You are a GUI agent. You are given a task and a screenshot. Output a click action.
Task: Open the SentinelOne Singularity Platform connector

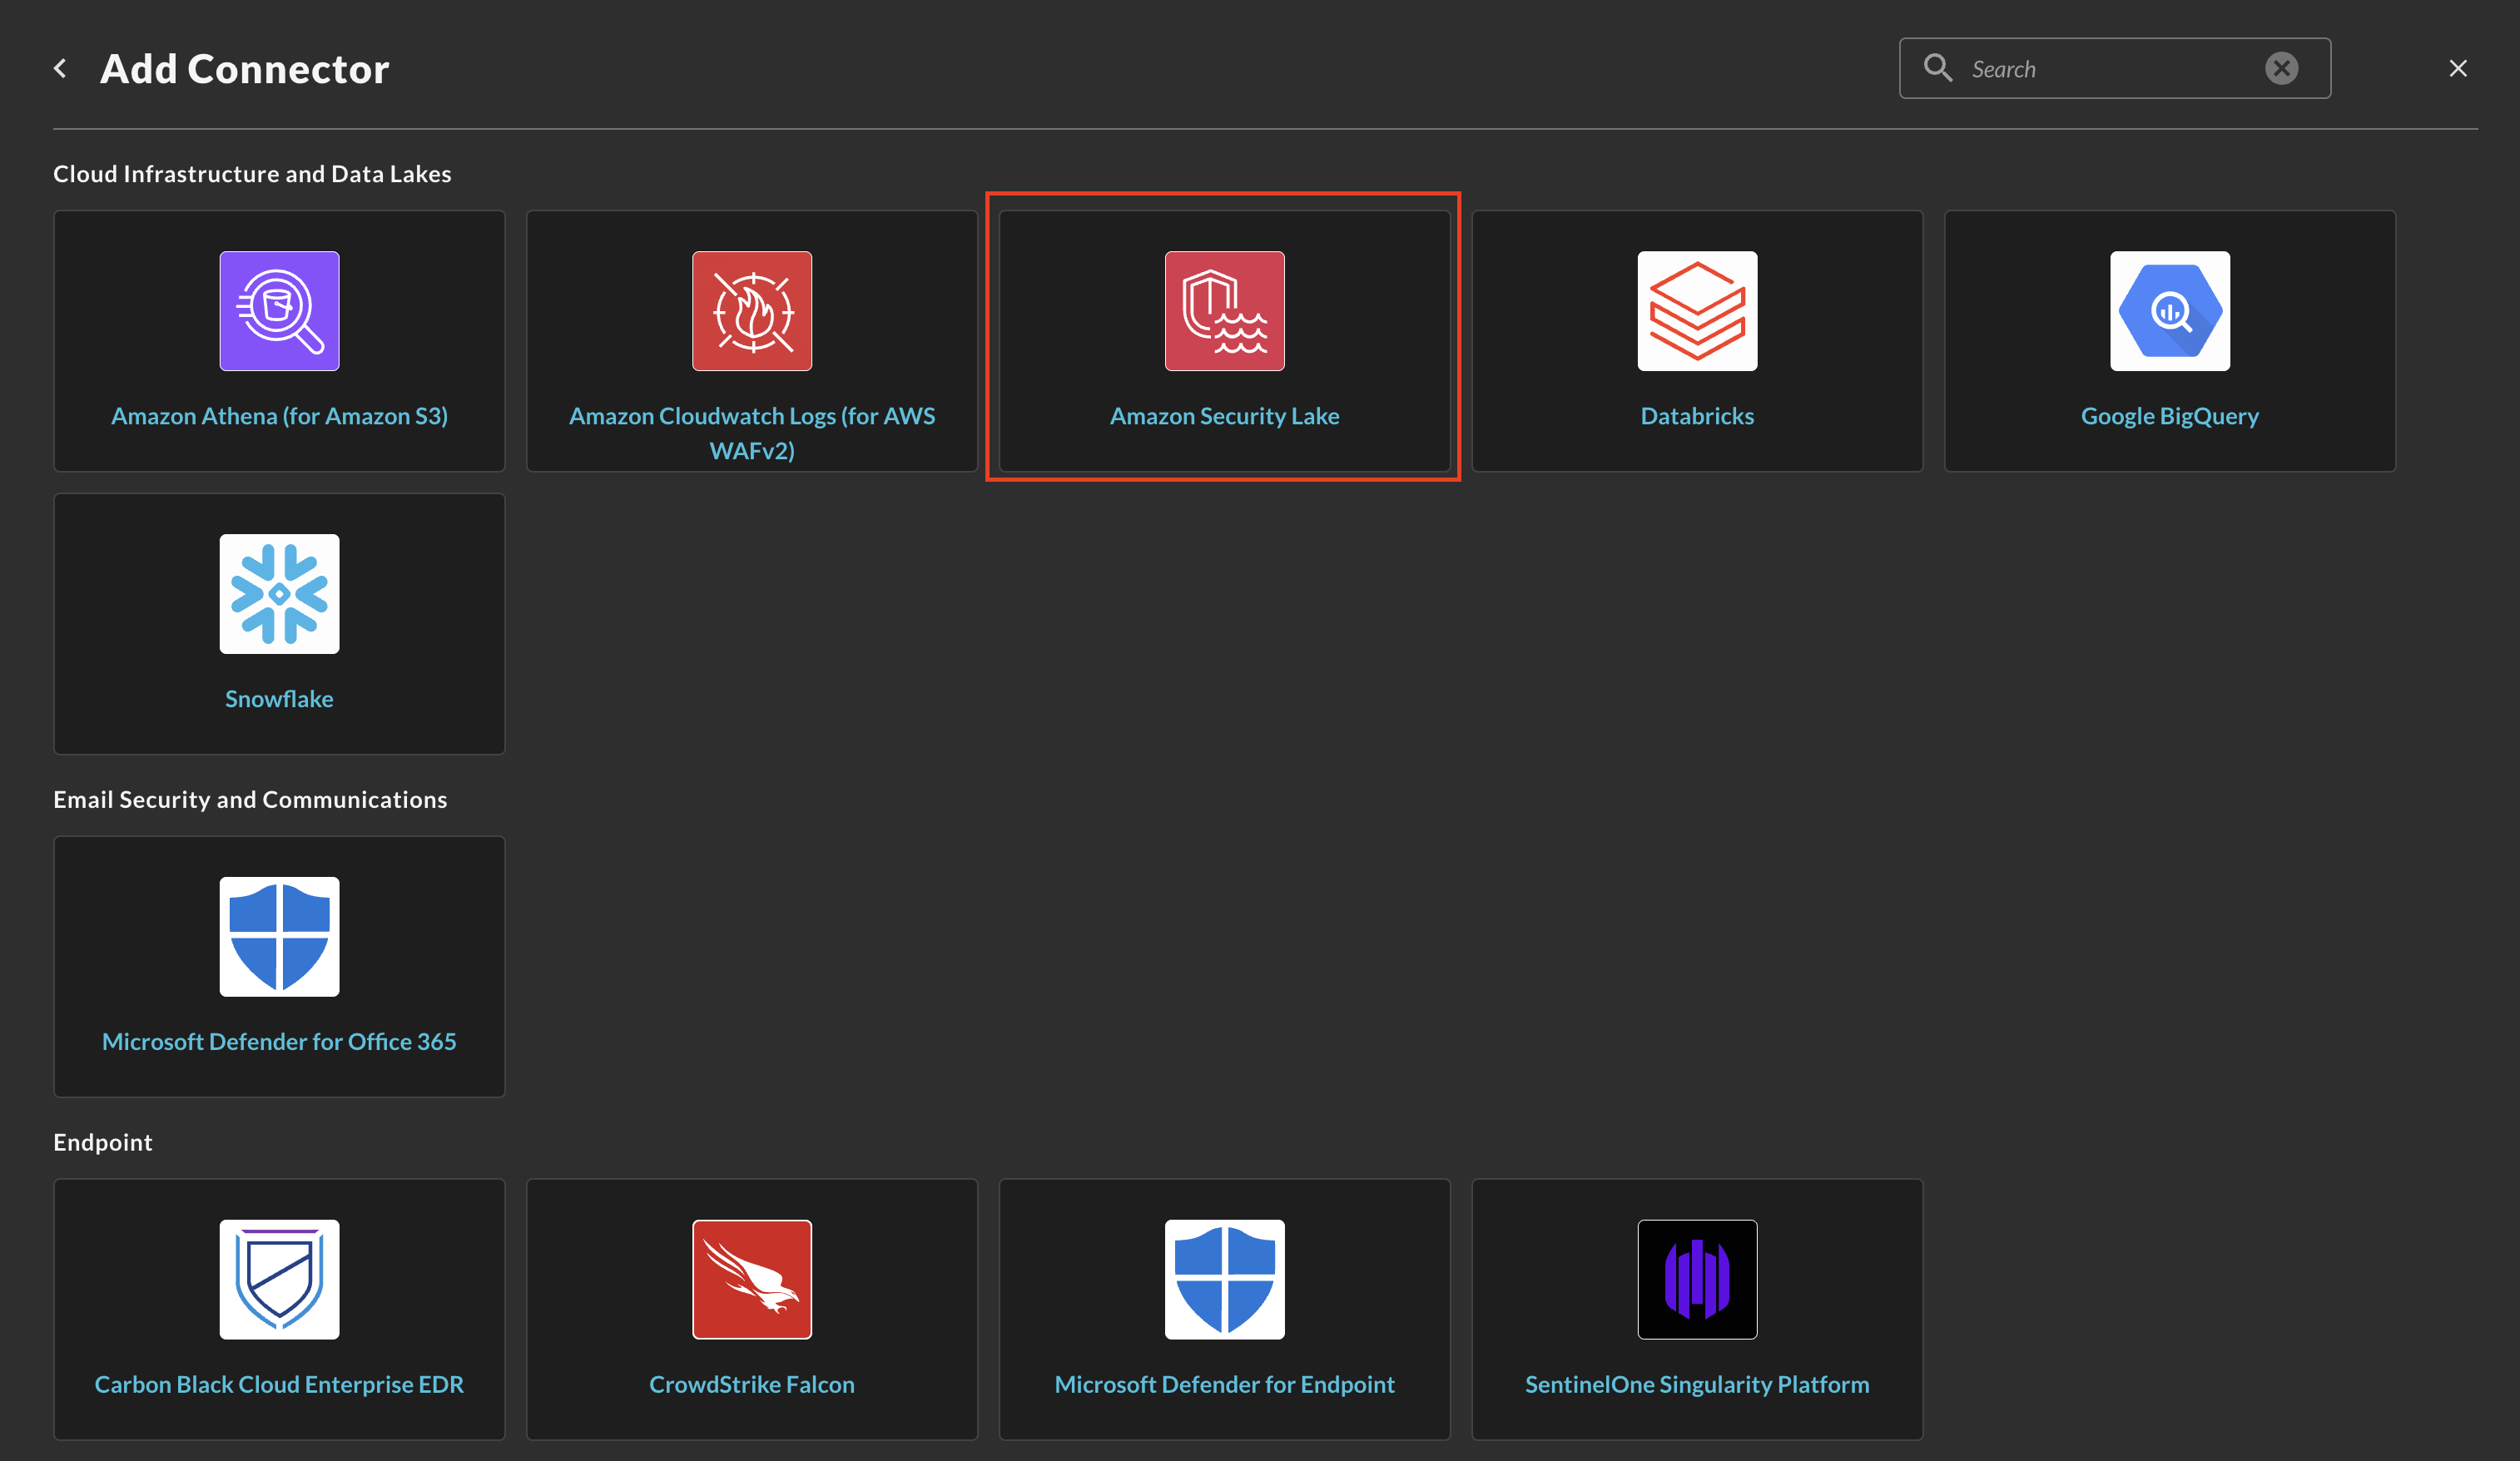(x=1698, y=1308)
